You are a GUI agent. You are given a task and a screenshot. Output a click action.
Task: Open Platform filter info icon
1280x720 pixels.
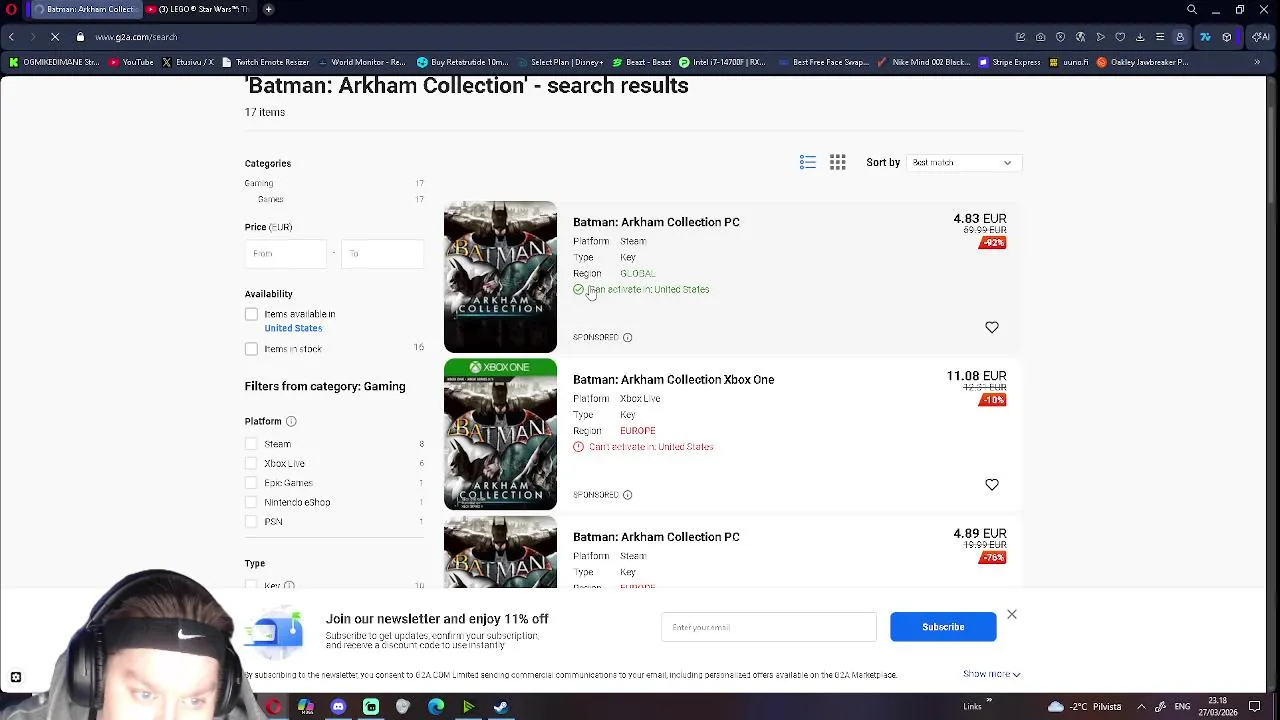coord(291,422)
